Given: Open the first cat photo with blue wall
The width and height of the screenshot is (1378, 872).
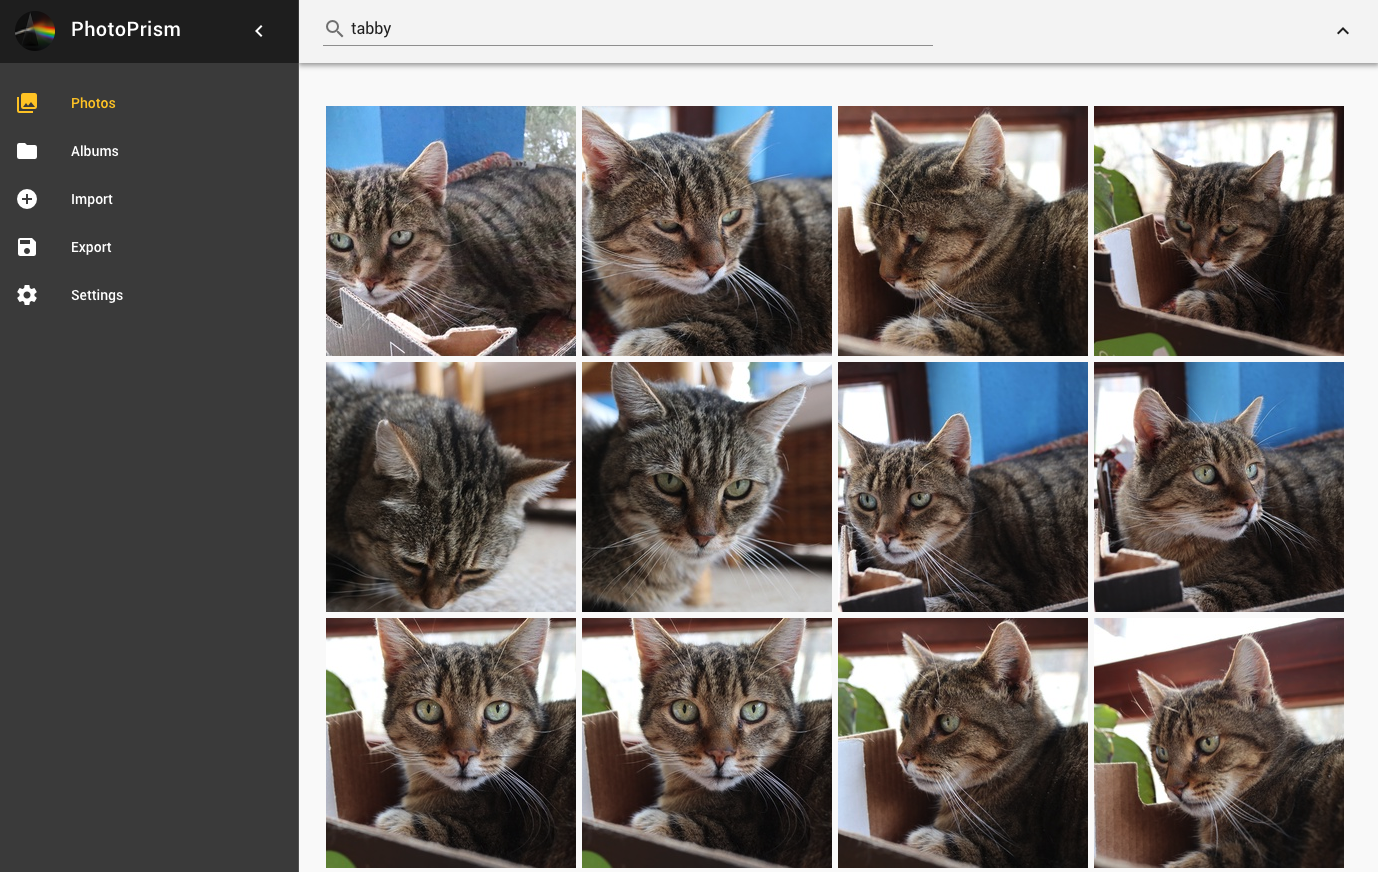Looking at the screenshot, I should (451, 231).
